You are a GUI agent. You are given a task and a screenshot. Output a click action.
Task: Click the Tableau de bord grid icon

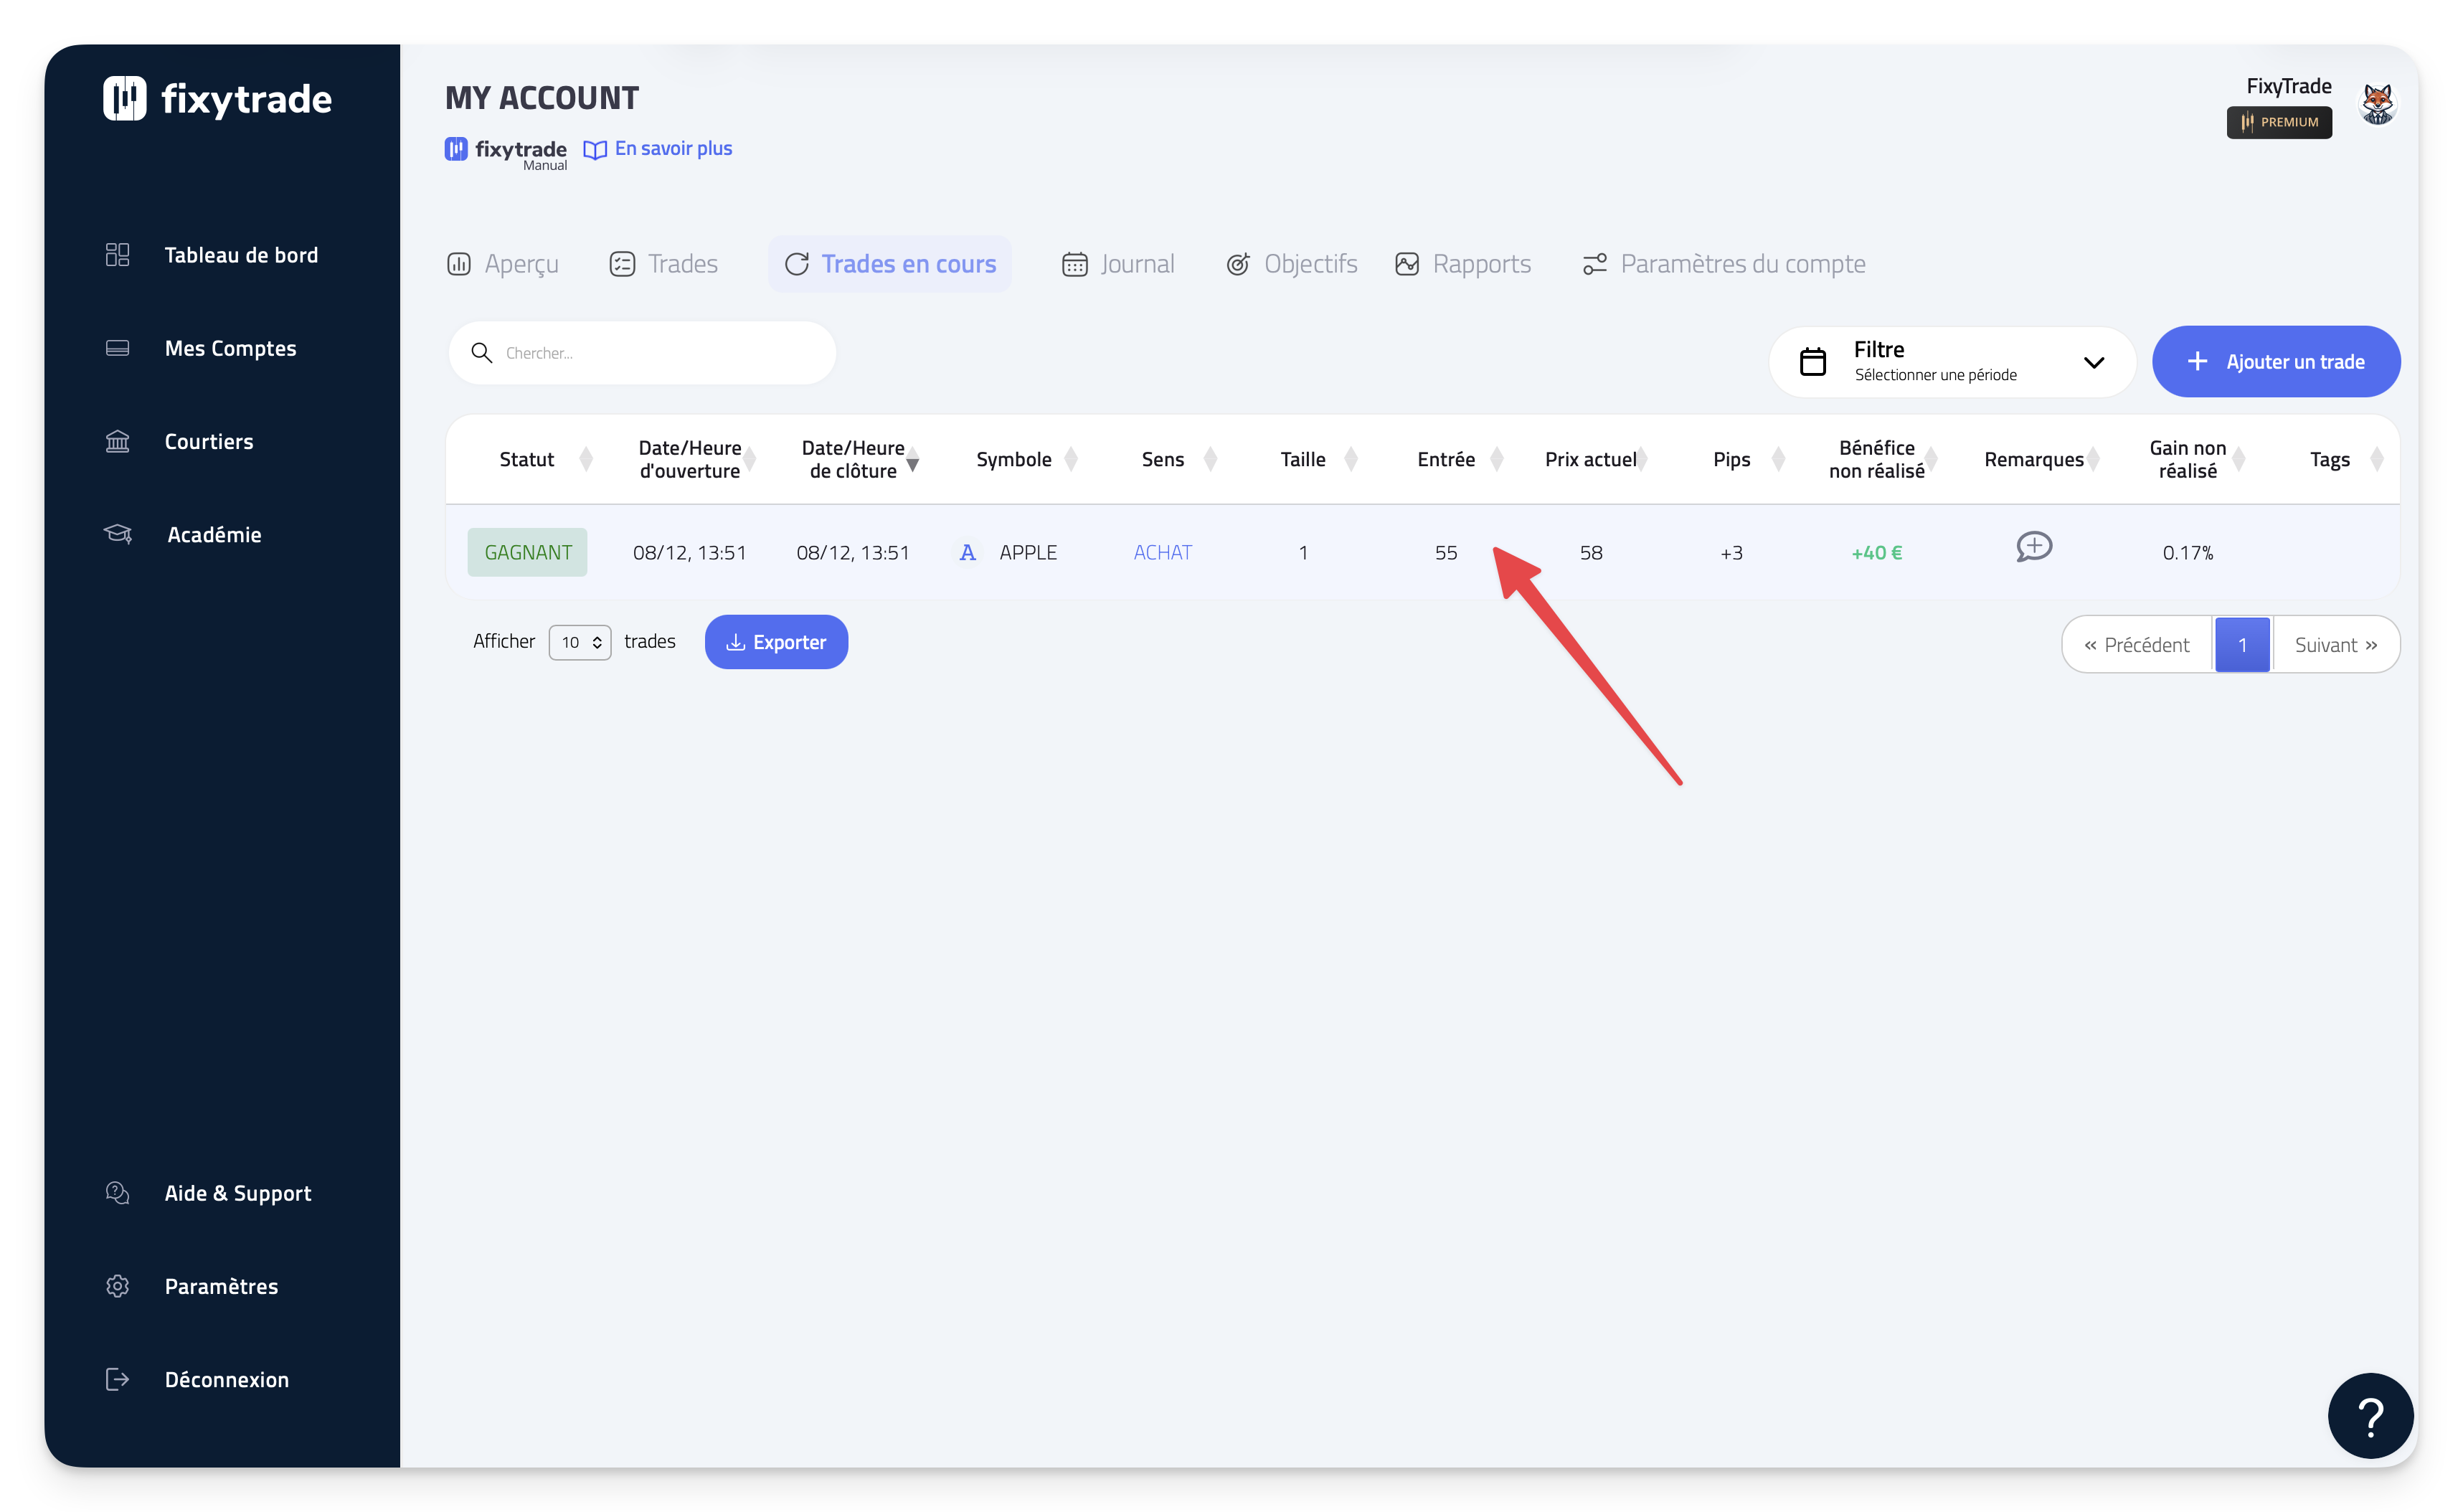117,255
